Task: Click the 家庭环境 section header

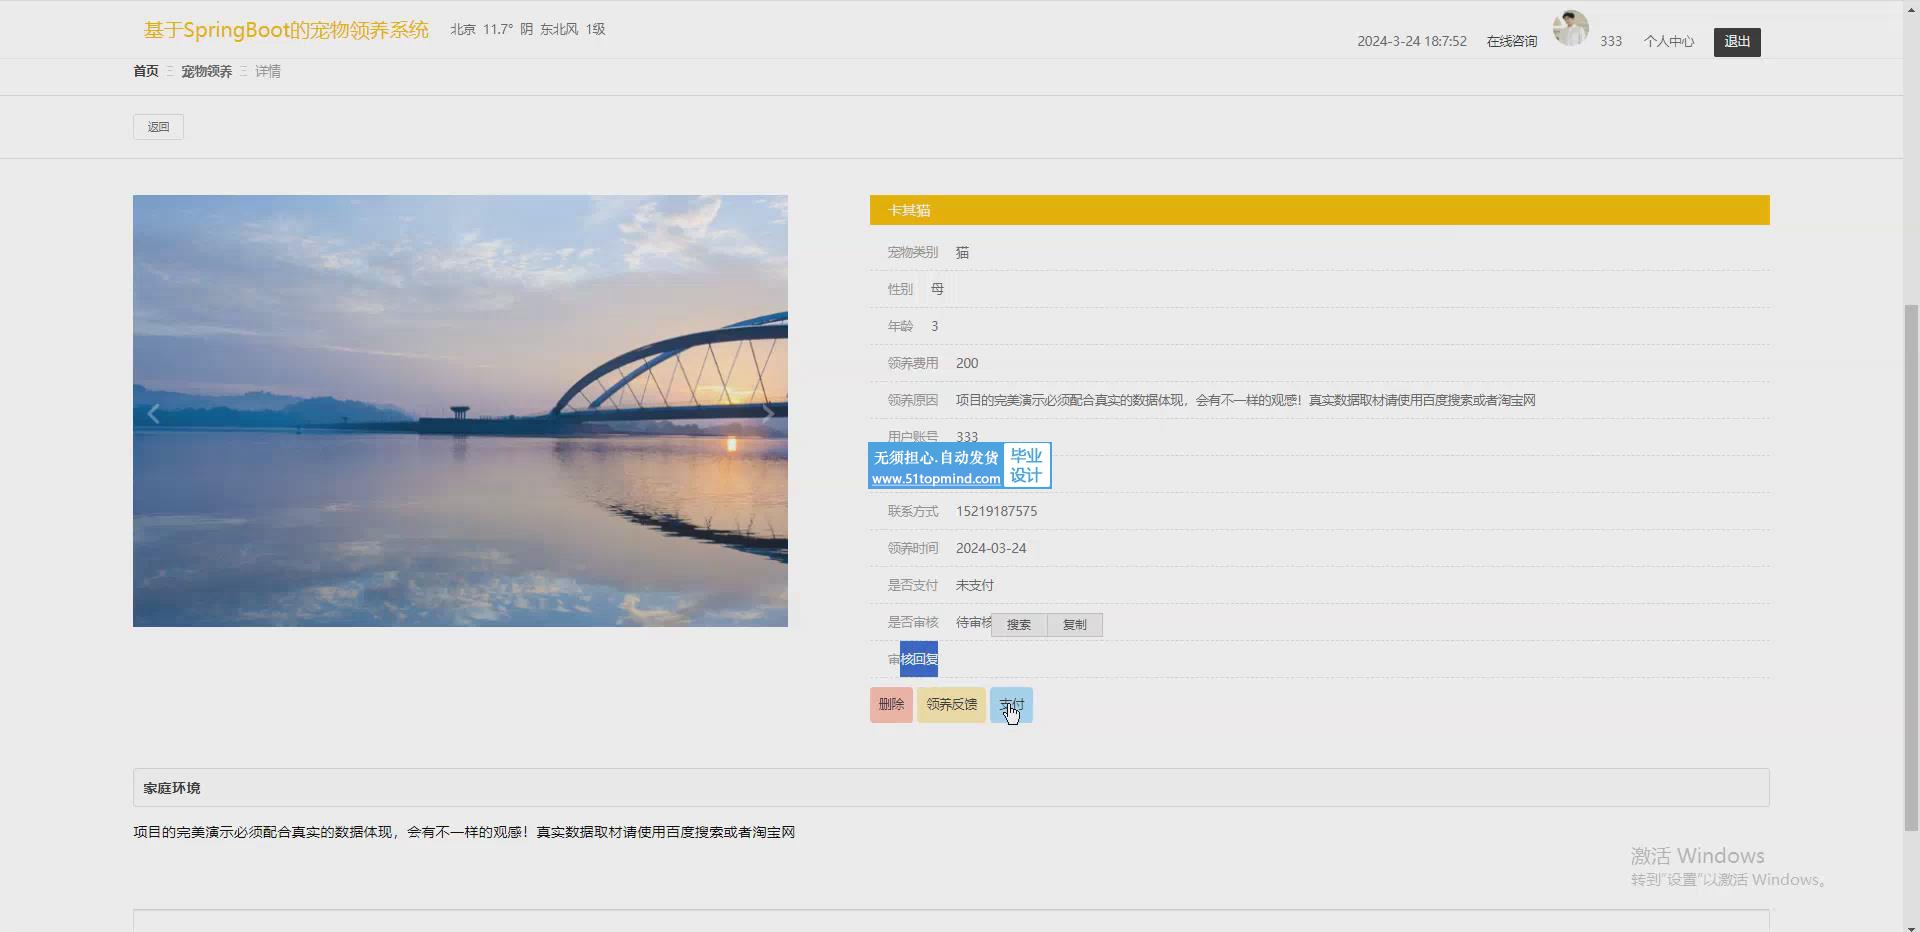Action: coord(951,788)
